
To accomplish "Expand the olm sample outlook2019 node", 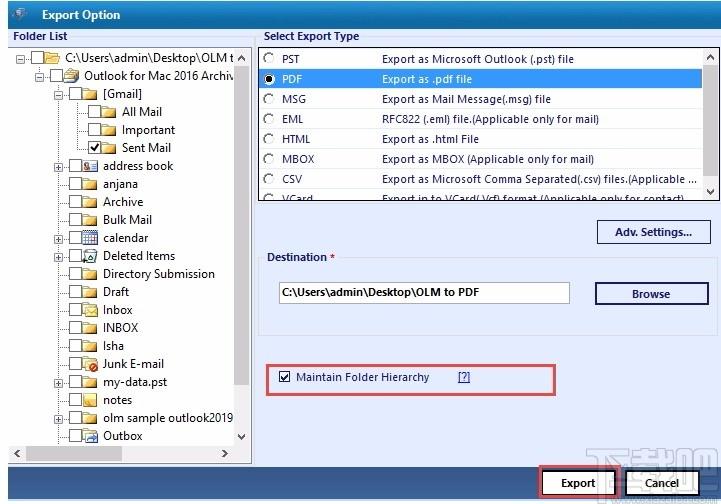I will pyautogui.click(x=58, y=419).
